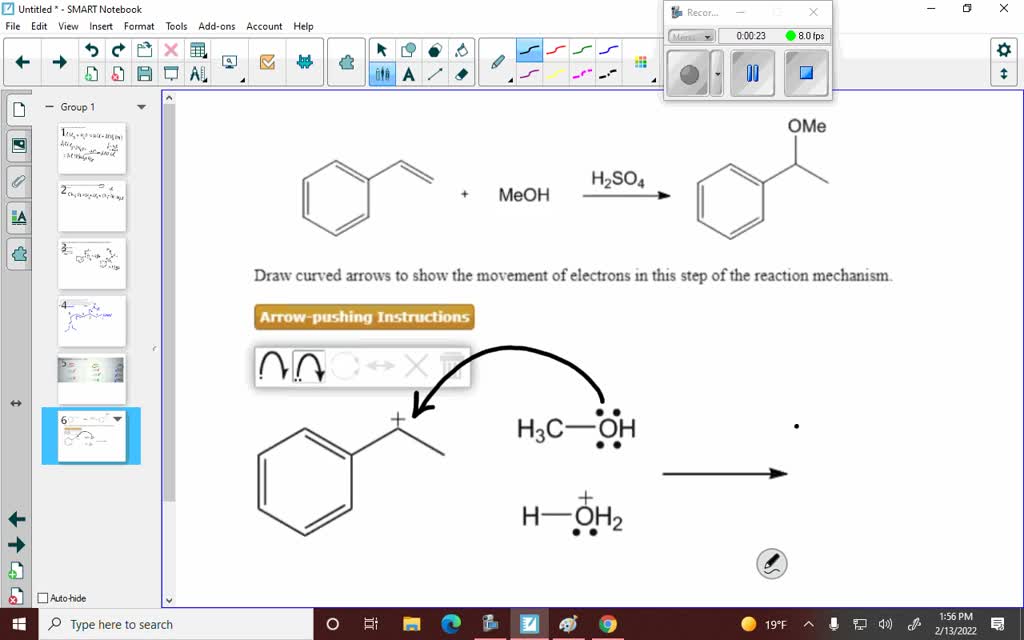Image resolution: width=1024 pixels, height=640 pixels.
Task: Stop the screen recording
Action: click(x=806, y=72)
